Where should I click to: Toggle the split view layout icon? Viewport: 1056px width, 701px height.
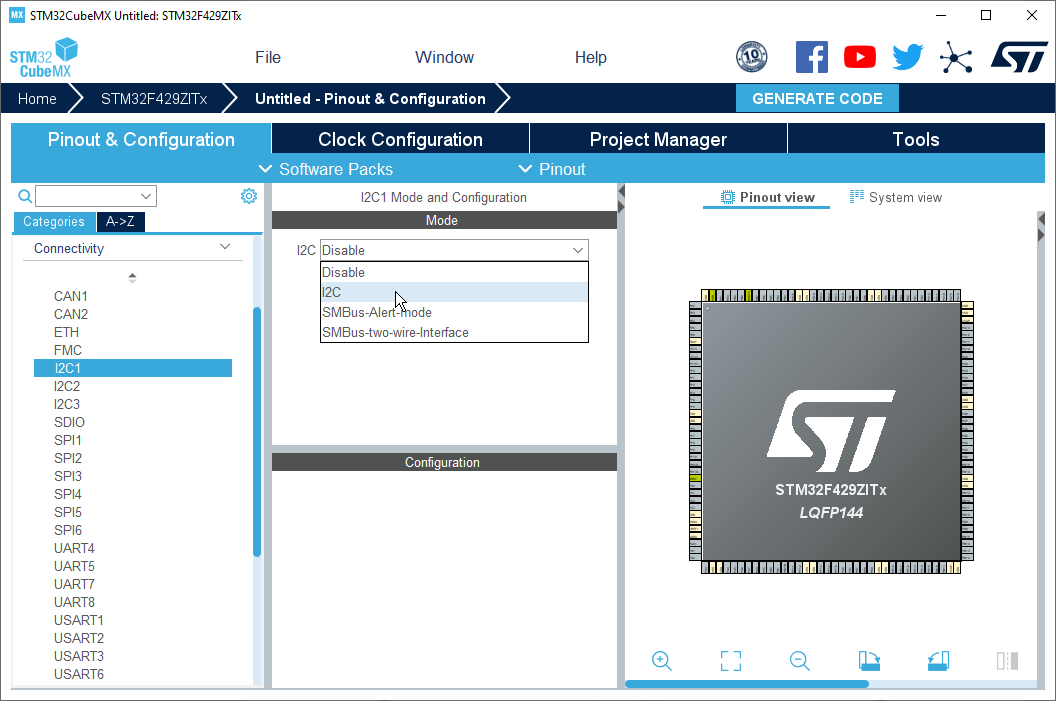pos(1008,661)
